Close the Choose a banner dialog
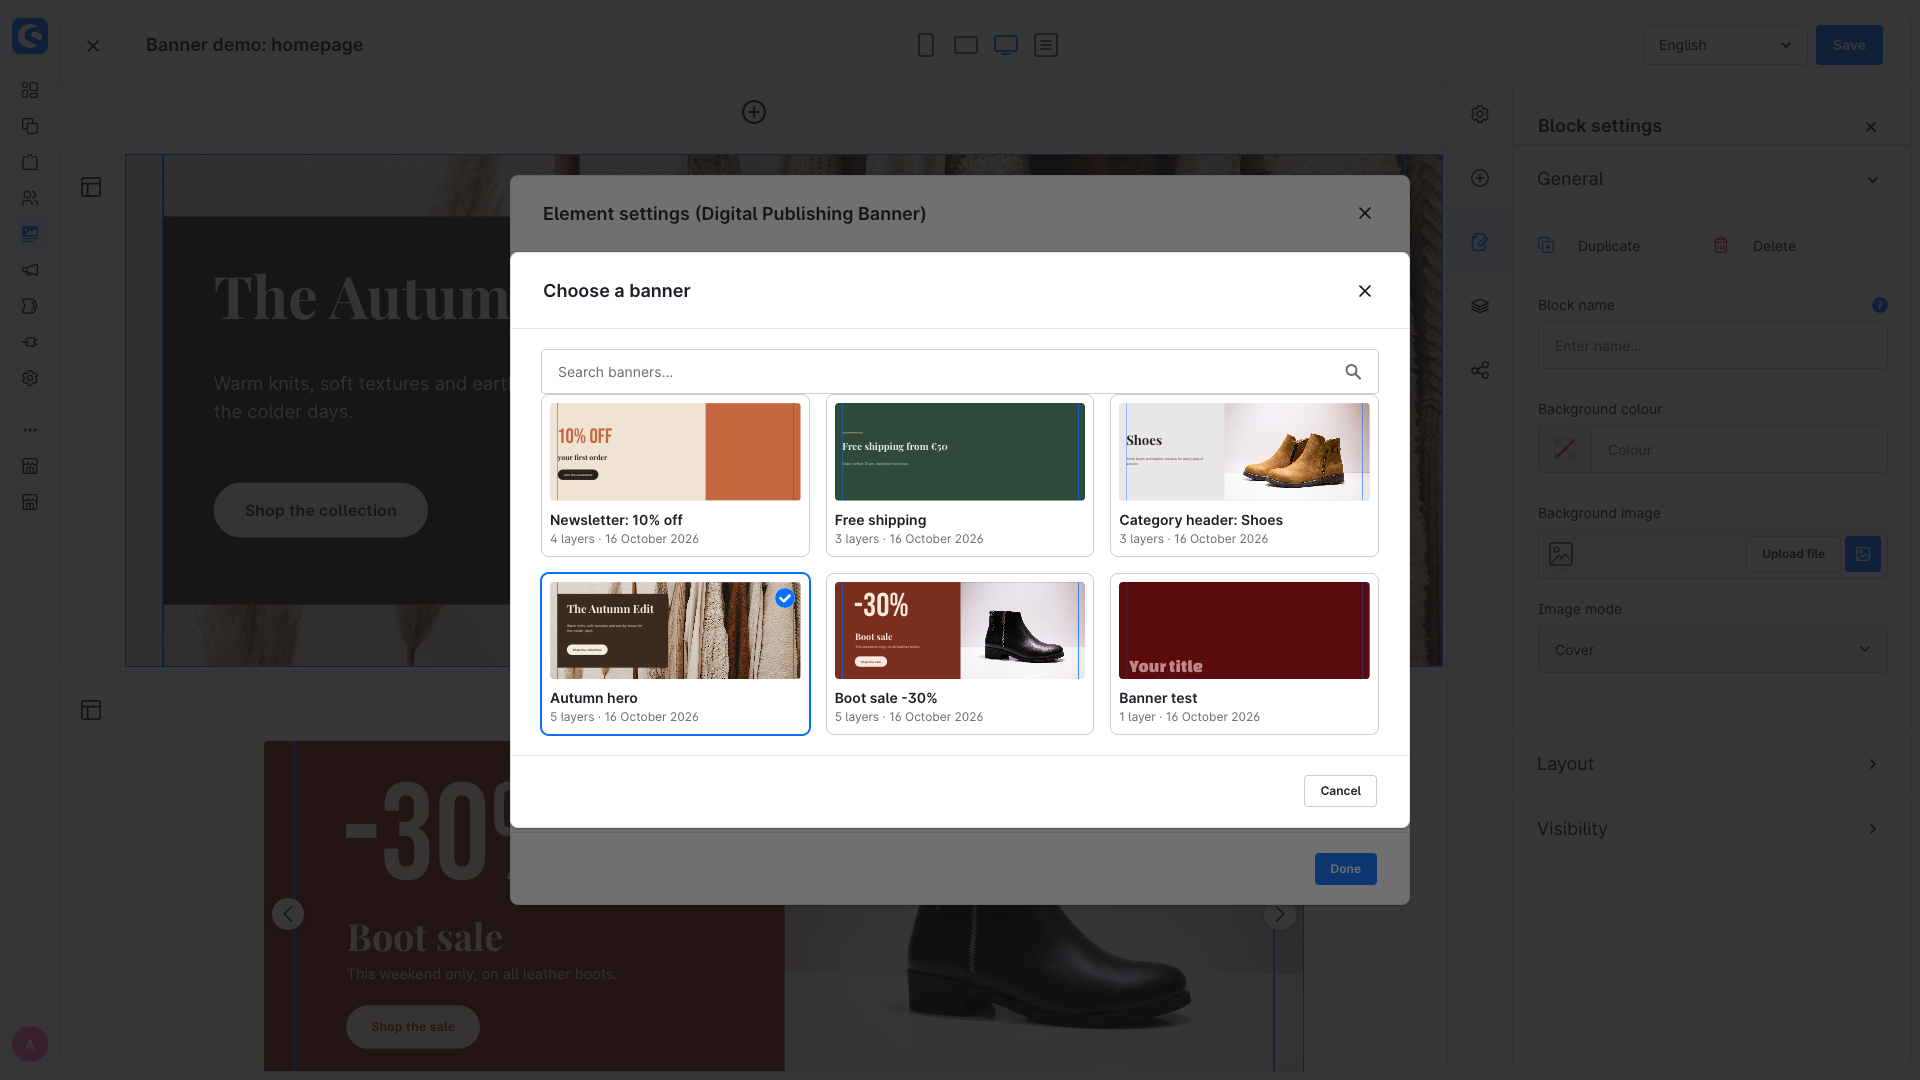 coord(1365,291)
